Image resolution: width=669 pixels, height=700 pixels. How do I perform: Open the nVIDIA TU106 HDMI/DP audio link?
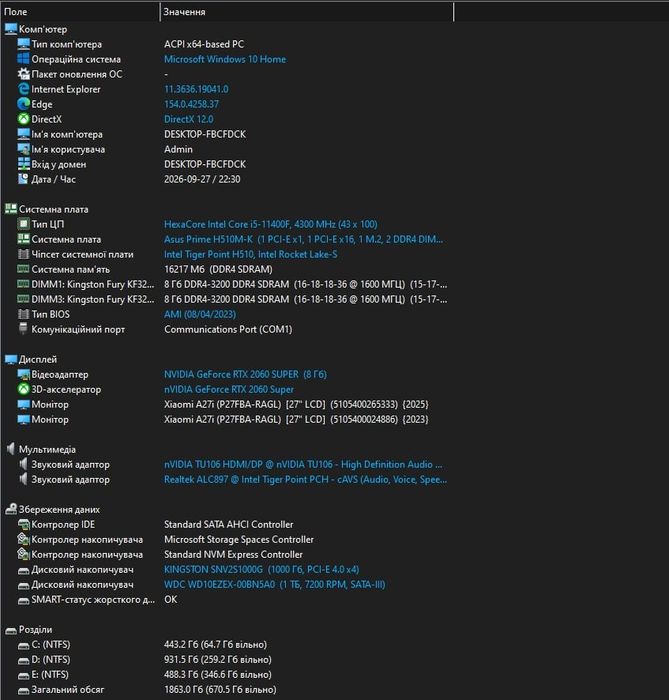click(303, 464)
